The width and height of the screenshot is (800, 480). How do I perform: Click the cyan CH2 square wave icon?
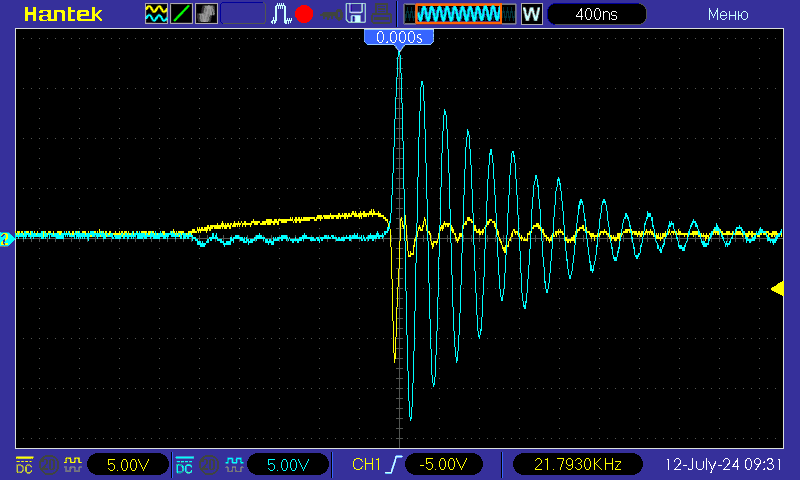[233, 465]
